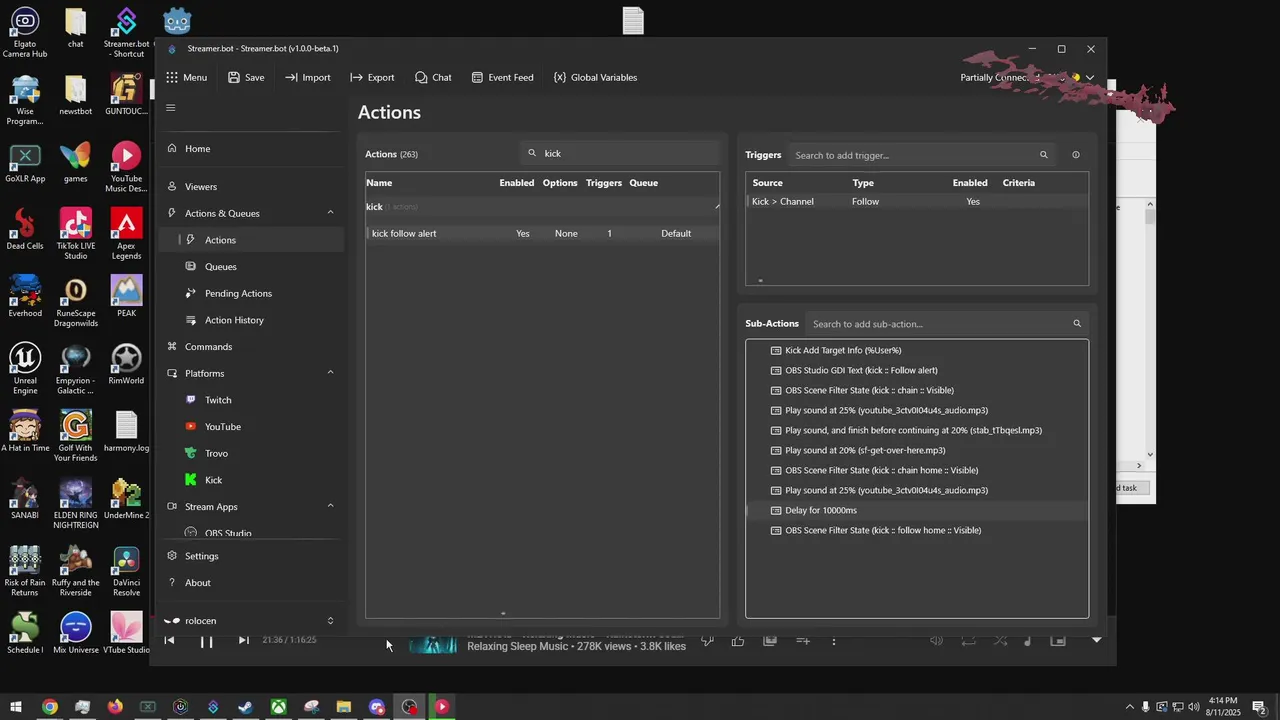Collapse the kick action group
This screenshot has height=720, width=1280.
[x=716, y=207]
